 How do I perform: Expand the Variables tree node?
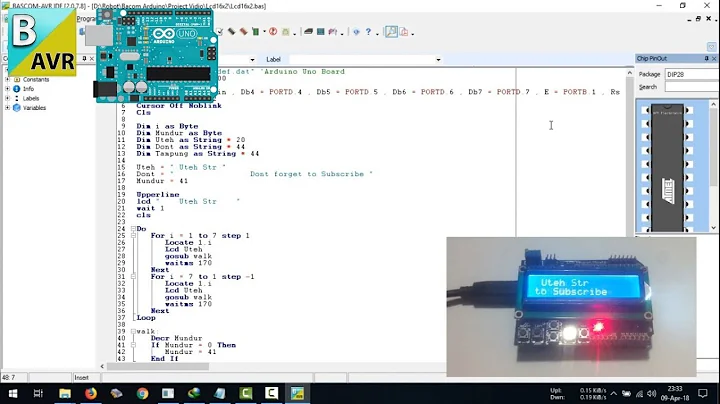(7, 108)
